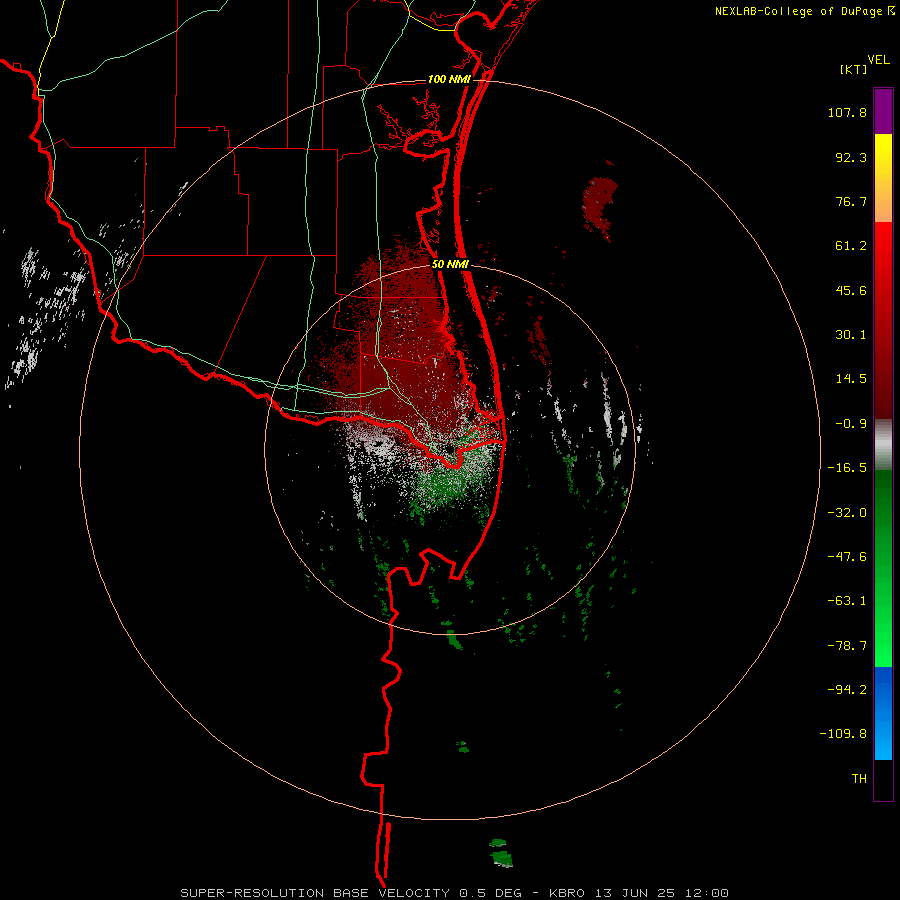900x900 pixels.
Task: Click the -78.7 value on velocity scale
Action: click(847, 646)
